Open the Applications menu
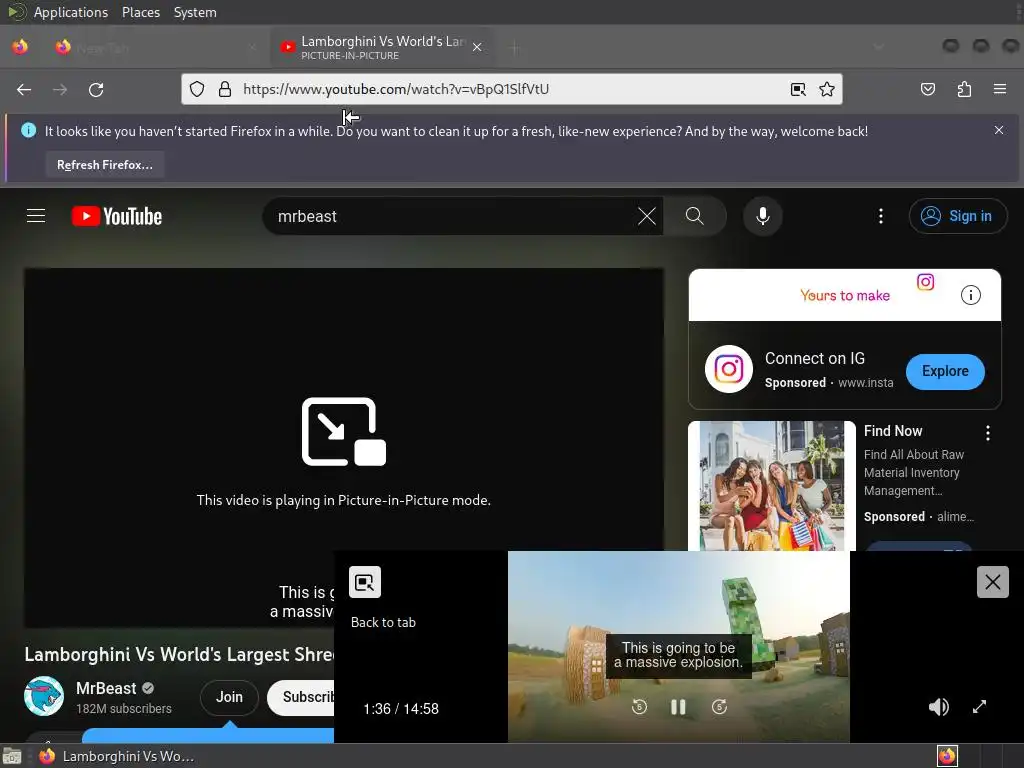1024x768 pixels. click(x=71, y=12)
